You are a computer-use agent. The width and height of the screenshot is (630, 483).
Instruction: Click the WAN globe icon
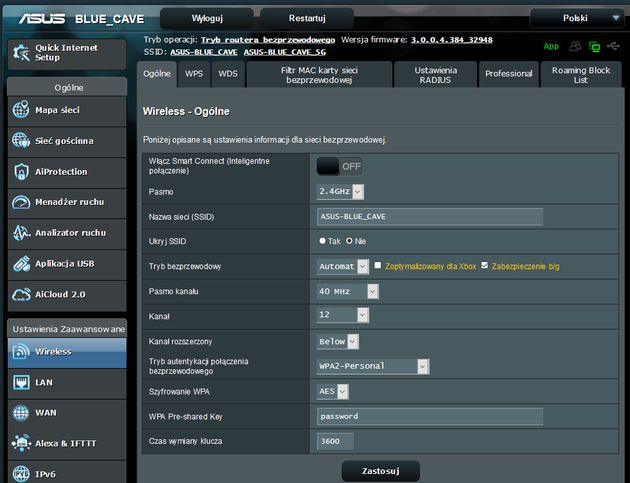(x=21, y=413)
